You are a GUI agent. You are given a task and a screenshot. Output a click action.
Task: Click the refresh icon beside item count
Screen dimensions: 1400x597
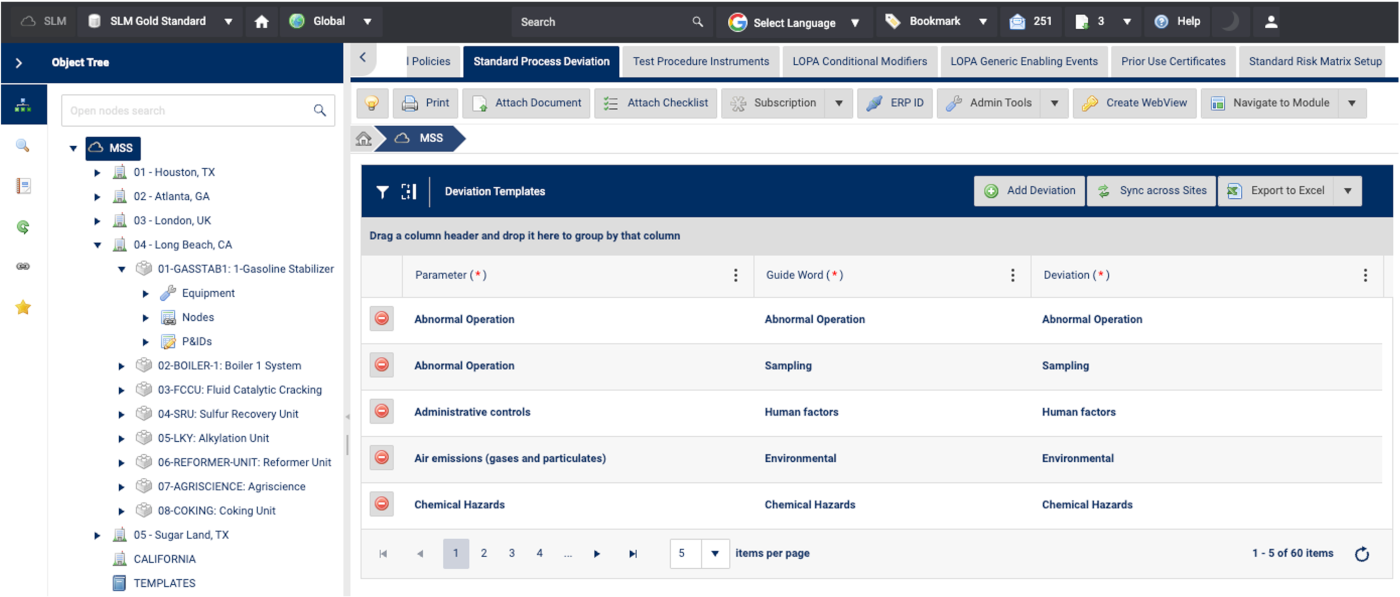pos(1361,554)
